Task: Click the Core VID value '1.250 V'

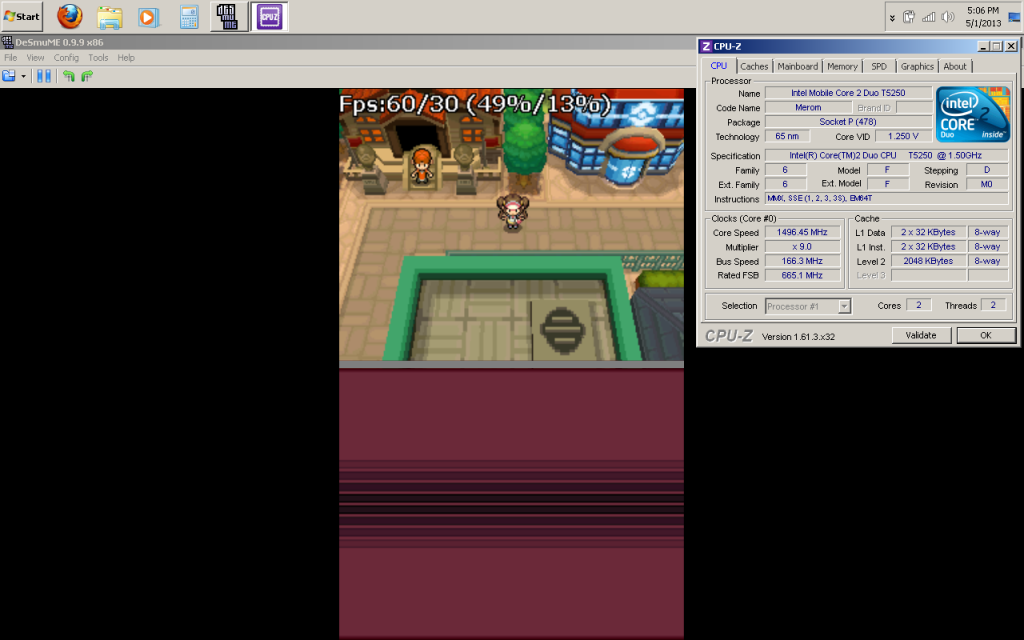Action: [903, 136]
